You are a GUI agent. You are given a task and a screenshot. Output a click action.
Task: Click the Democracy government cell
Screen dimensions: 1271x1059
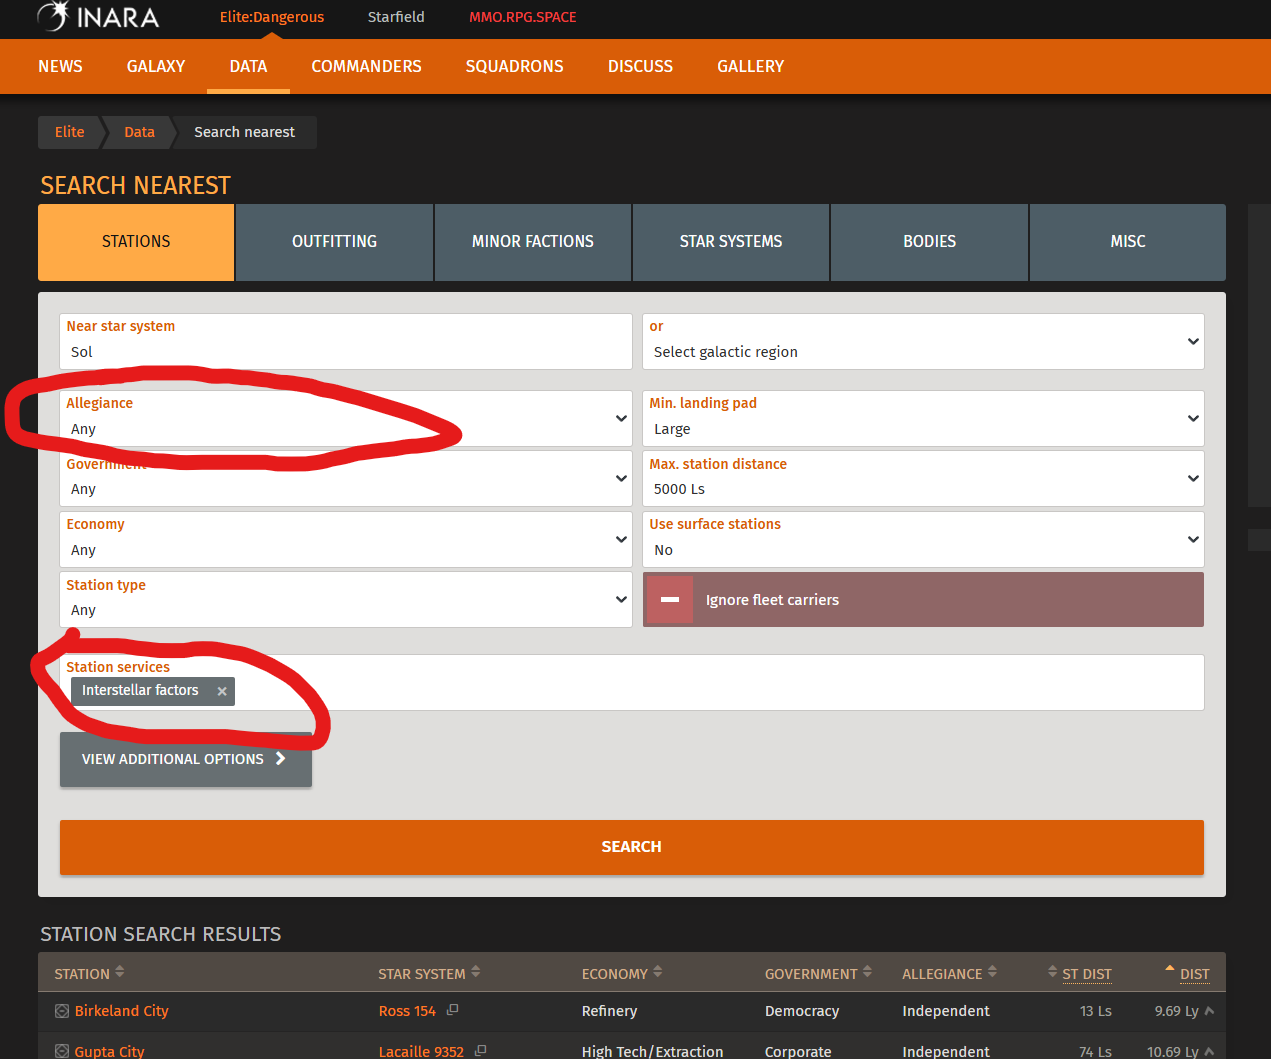click(802, 1011)
